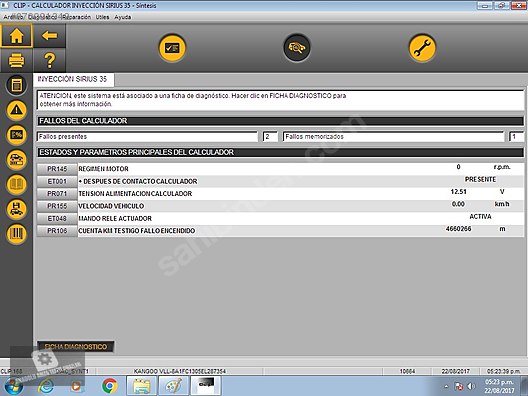Print the page with the printer icon
The height and width of the screenshot is (396, 528).
[x=16, y=61]
